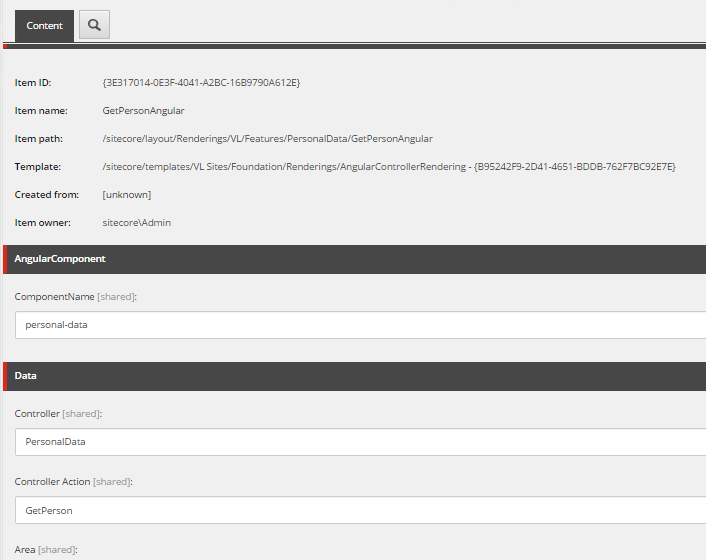Select the item name GetPersonAngular value
The image size is (706, 560).
(143, 111)
